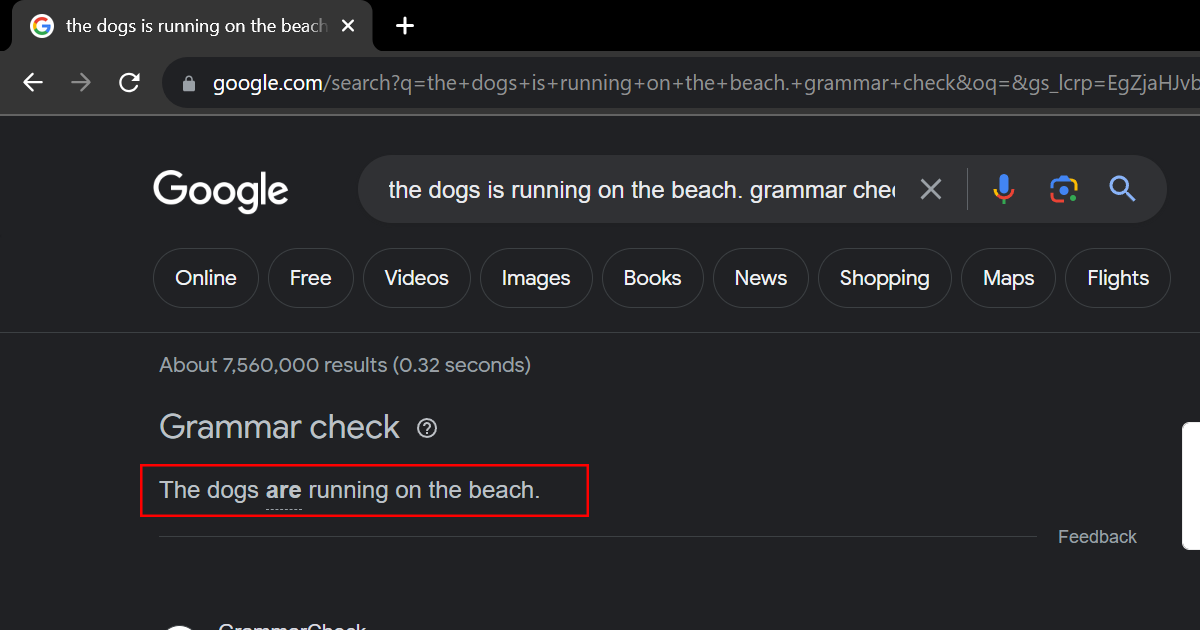The width and height of the screenshot is (1200, 630).
Task: Click the Feedback link
Action: [x=1097, y=537]
